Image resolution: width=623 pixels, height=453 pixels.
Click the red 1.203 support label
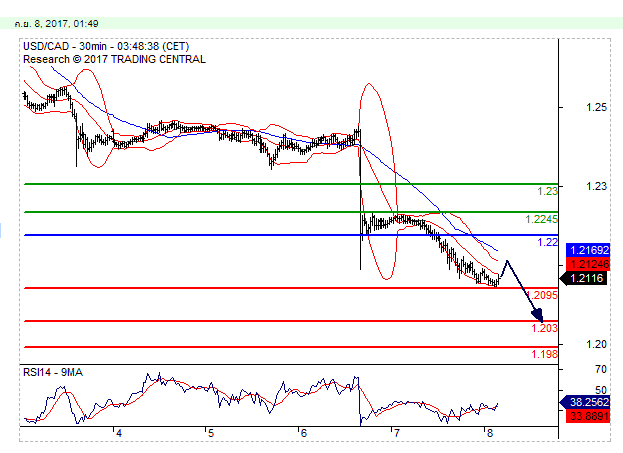545,328
